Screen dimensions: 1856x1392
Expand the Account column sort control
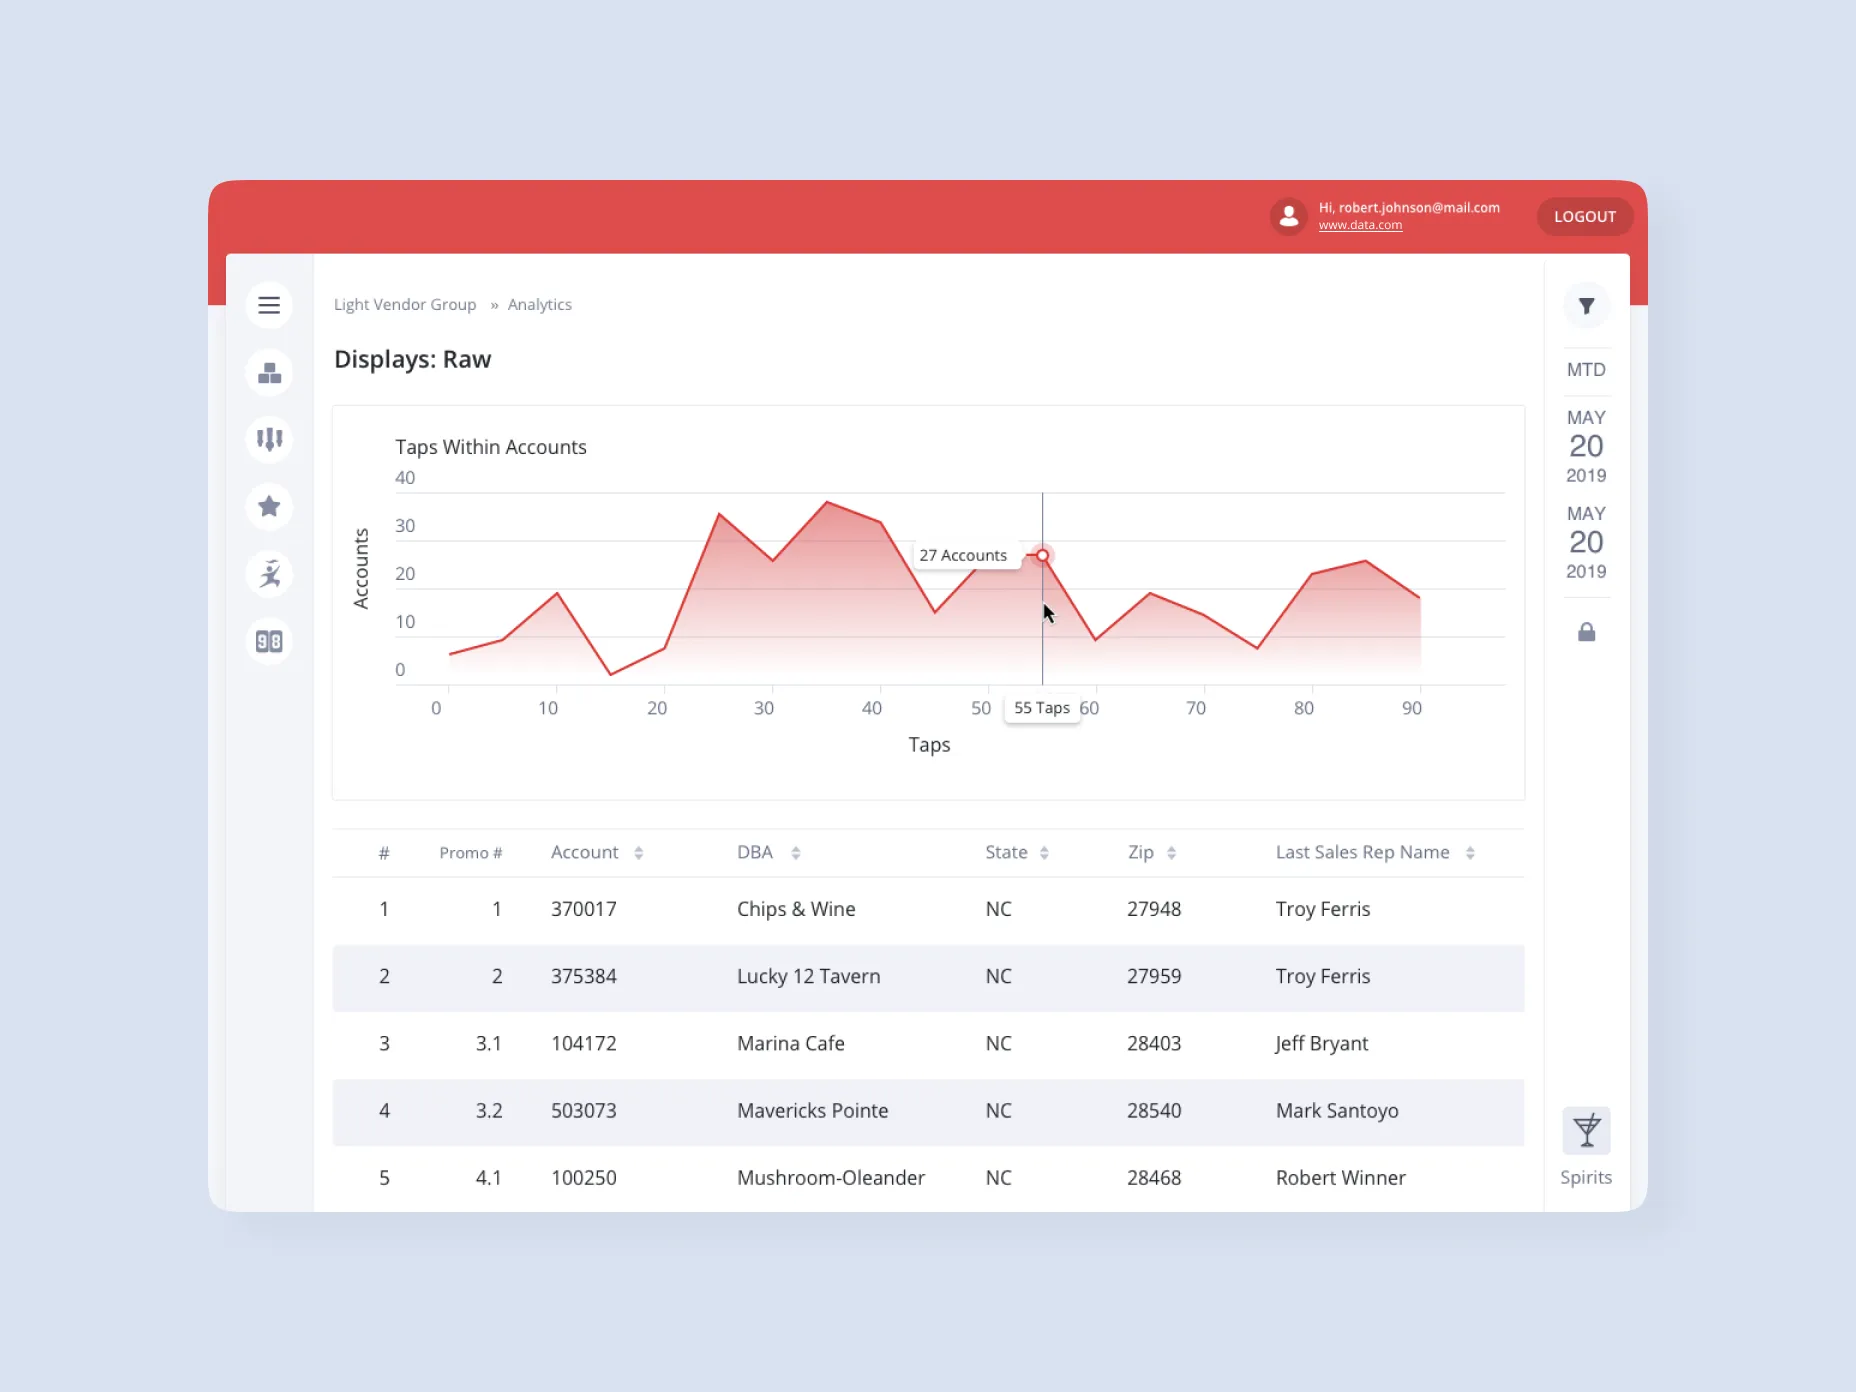[x=638, y=852]
